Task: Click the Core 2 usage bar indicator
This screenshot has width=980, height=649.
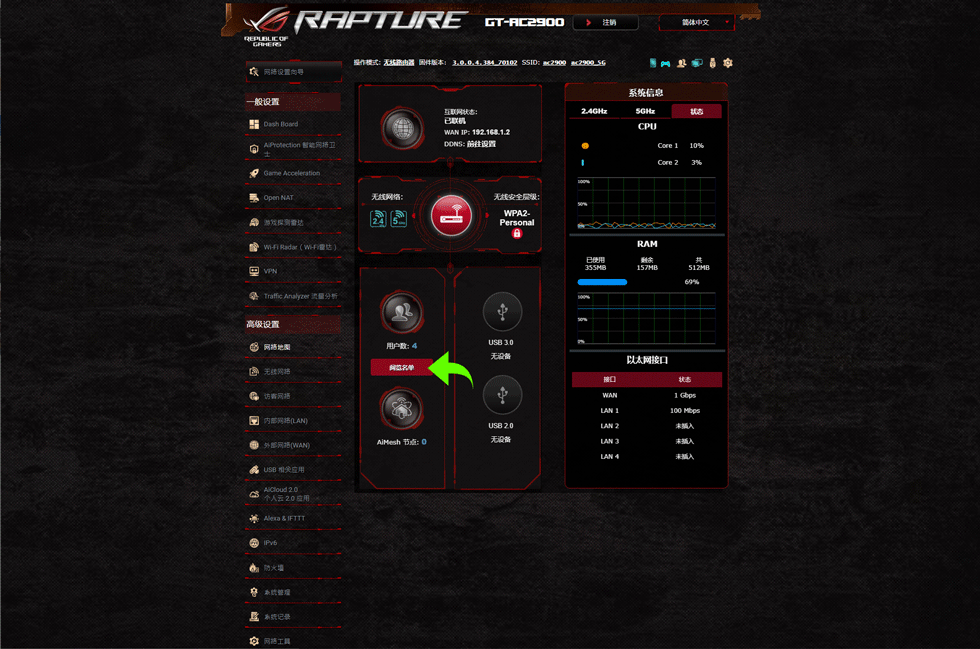Action: 582,163
